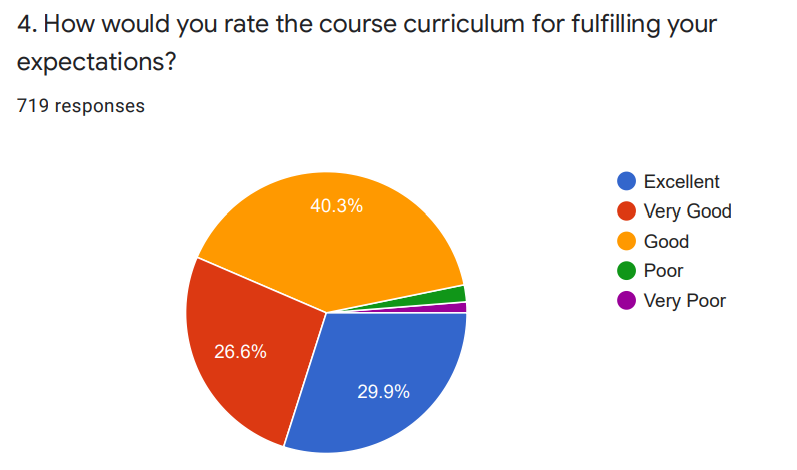
Task: Select the Excellent legend label
Action: [x=682, y=182]
